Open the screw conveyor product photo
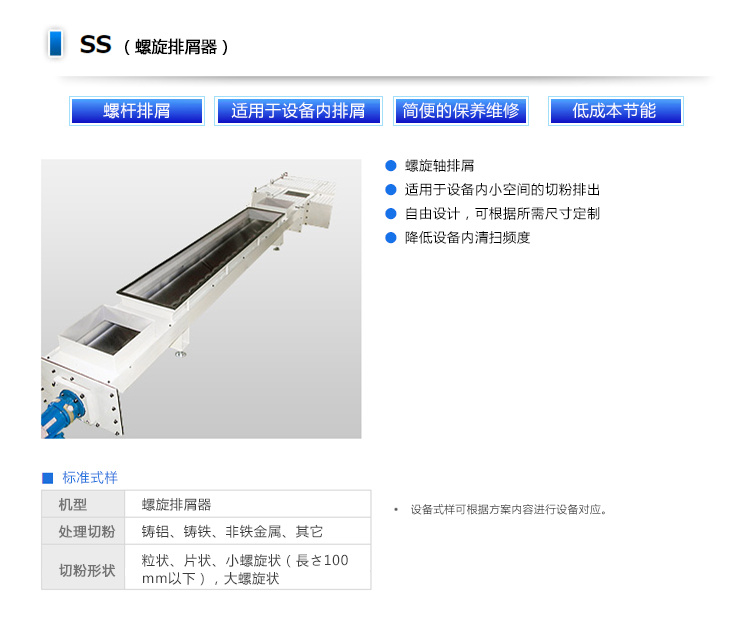The height and width of the screenshot is (618, 753). pos(201,299)
